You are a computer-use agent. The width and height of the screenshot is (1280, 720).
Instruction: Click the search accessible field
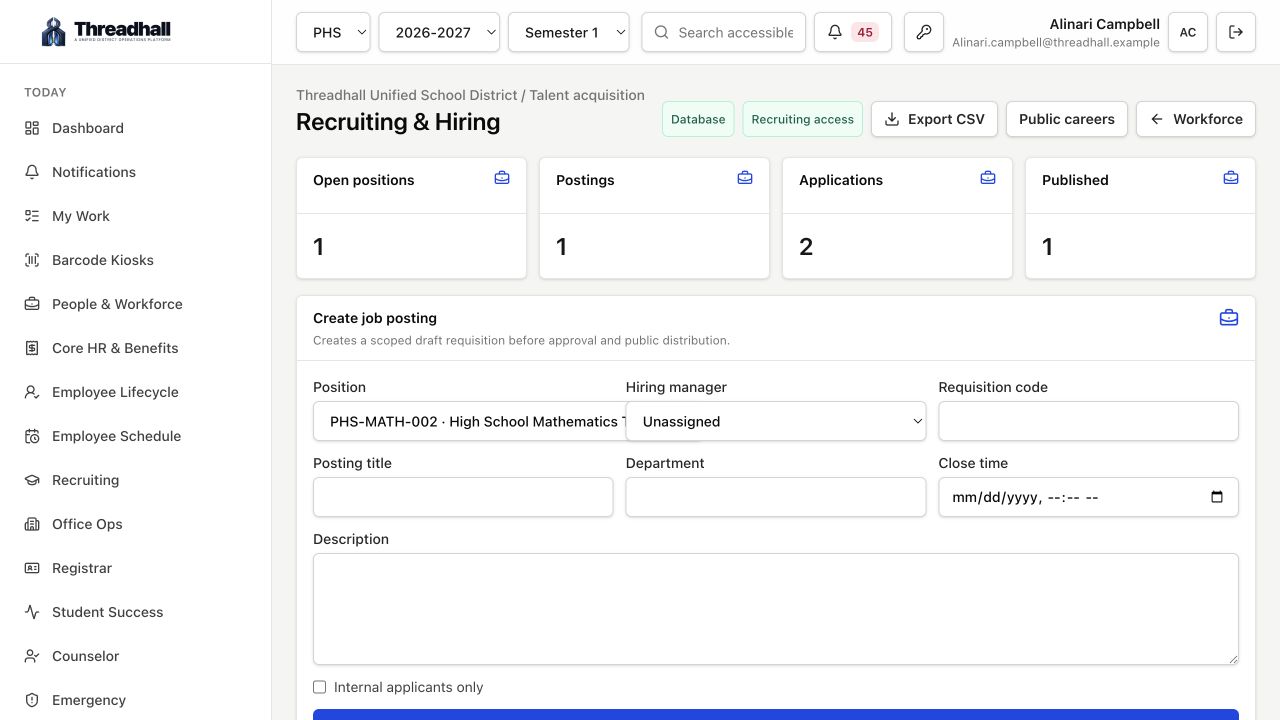[724, 32]
